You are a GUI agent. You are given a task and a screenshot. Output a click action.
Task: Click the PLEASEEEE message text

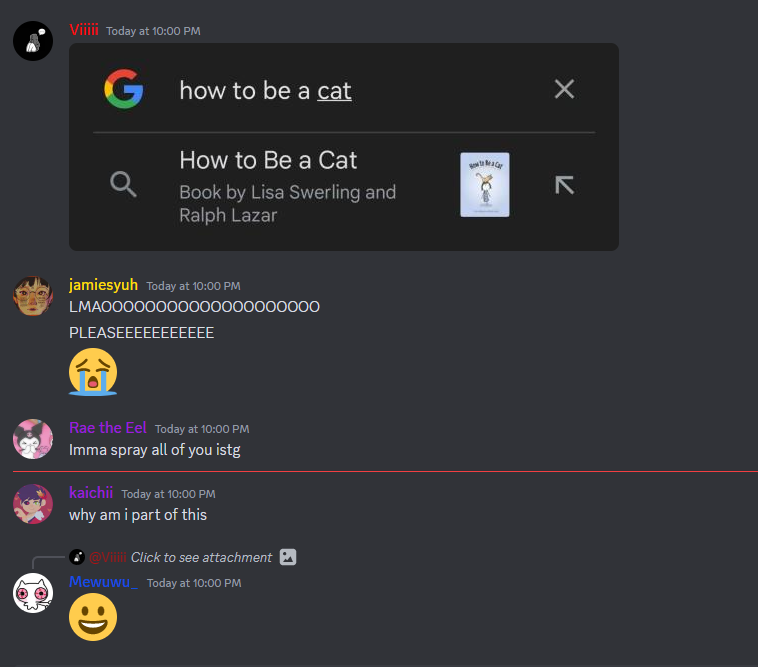point(142,333)
